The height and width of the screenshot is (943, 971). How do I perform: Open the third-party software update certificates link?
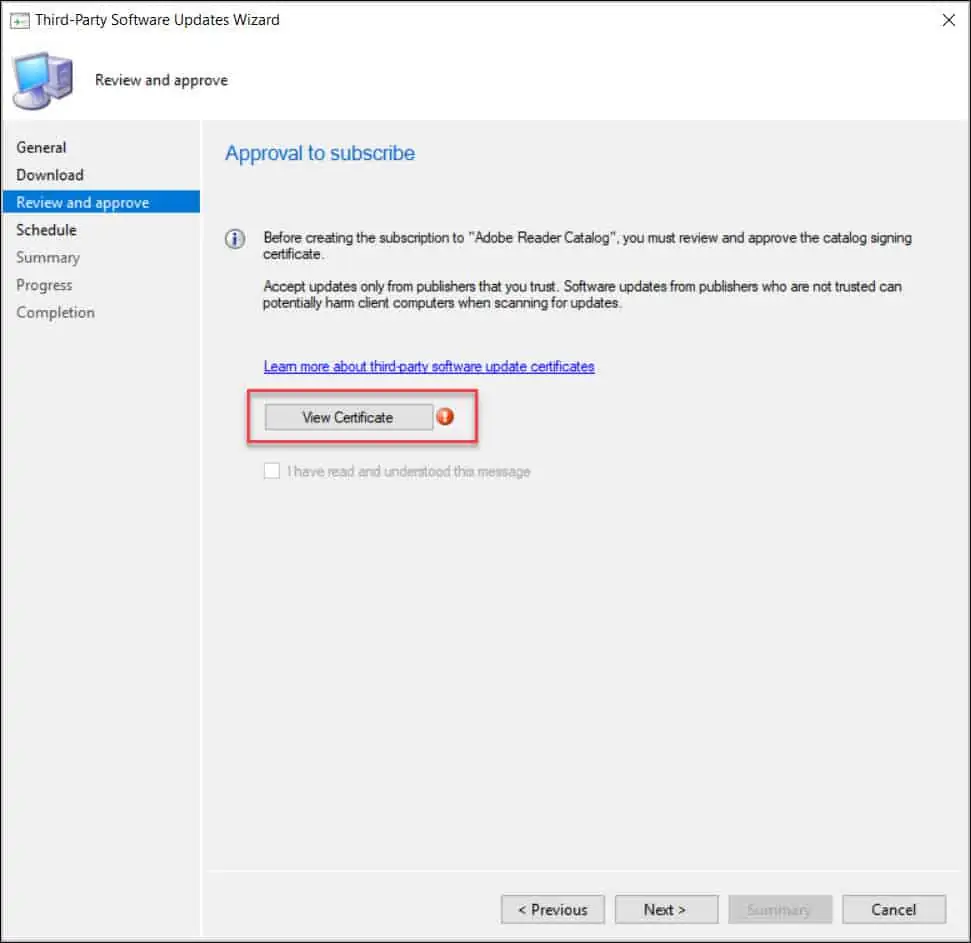point(429,367)
